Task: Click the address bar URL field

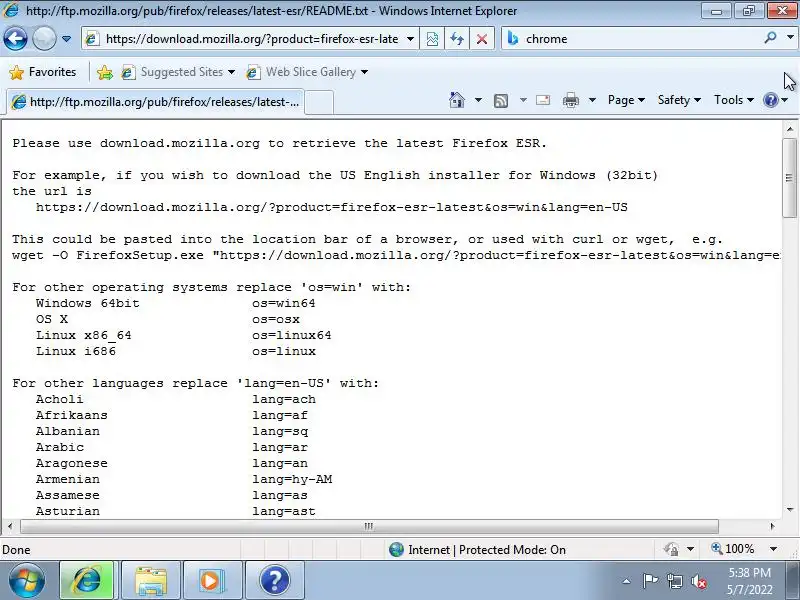Action: point(251,39)
